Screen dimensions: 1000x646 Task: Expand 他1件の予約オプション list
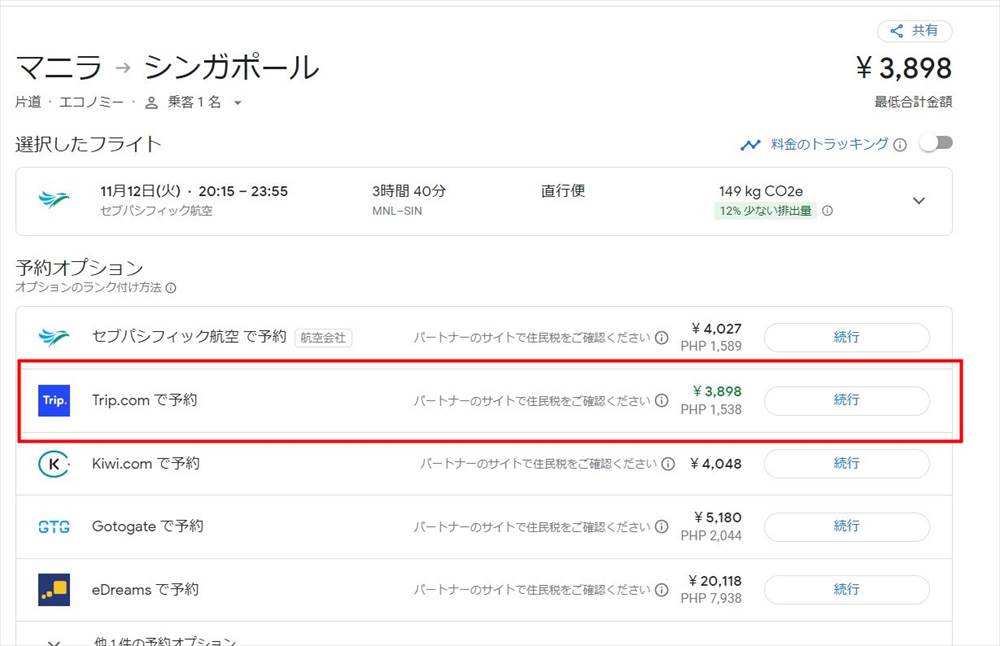54,640
